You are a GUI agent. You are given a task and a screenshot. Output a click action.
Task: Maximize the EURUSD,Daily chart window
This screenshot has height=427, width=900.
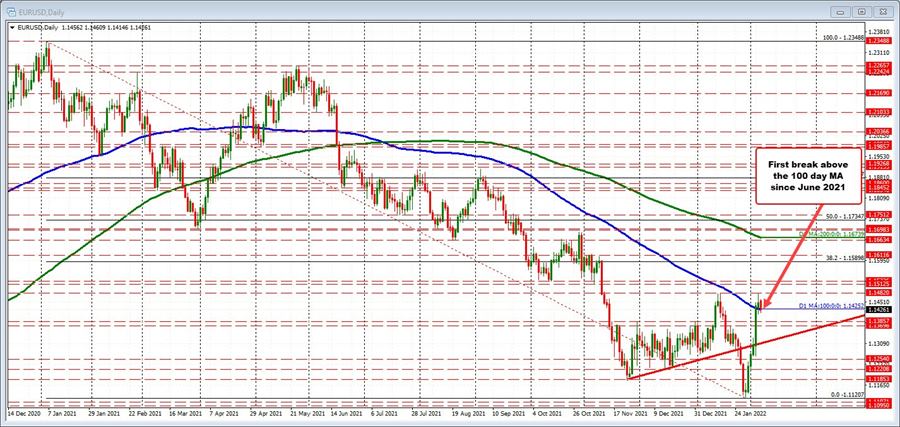click(863, 11)
